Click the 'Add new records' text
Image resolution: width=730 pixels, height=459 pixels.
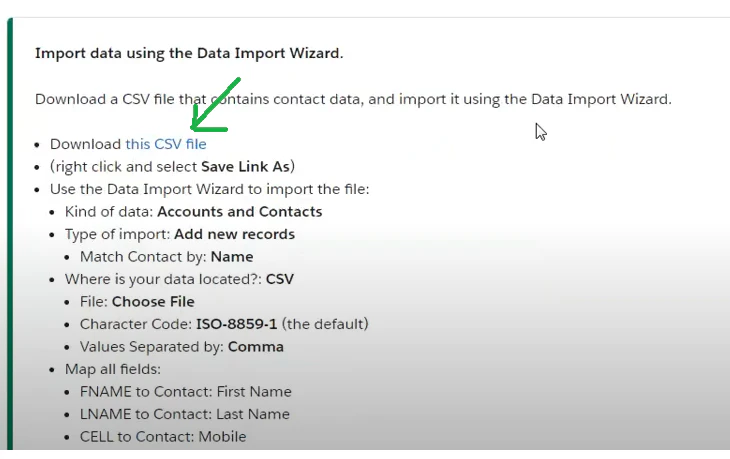(x=234, y=234)
